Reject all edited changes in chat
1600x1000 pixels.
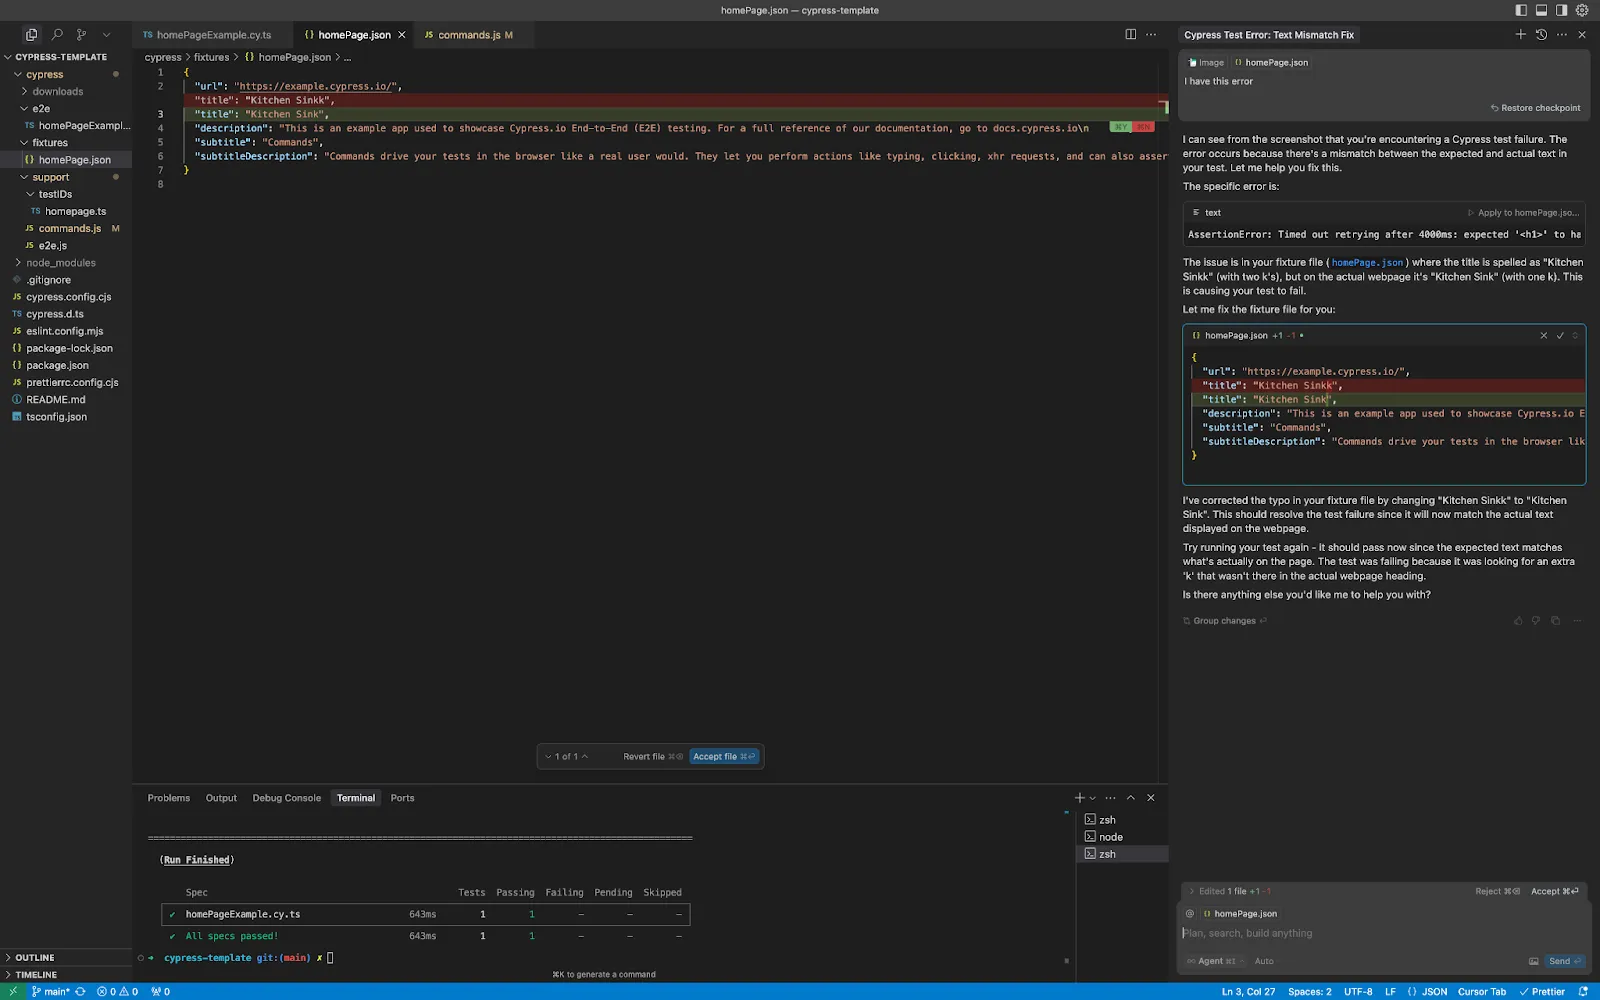[x=1497, y=892]
